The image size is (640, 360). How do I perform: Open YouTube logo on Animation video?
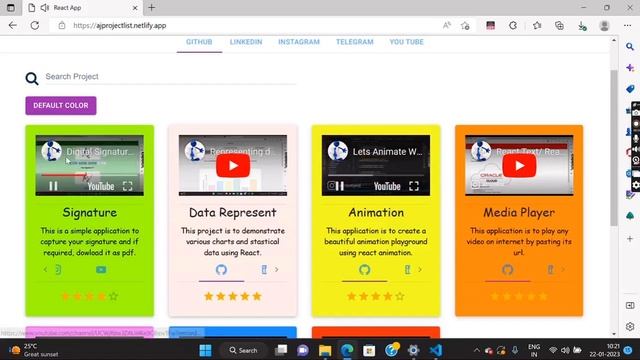pyautogui.click(x=387, y=187)
